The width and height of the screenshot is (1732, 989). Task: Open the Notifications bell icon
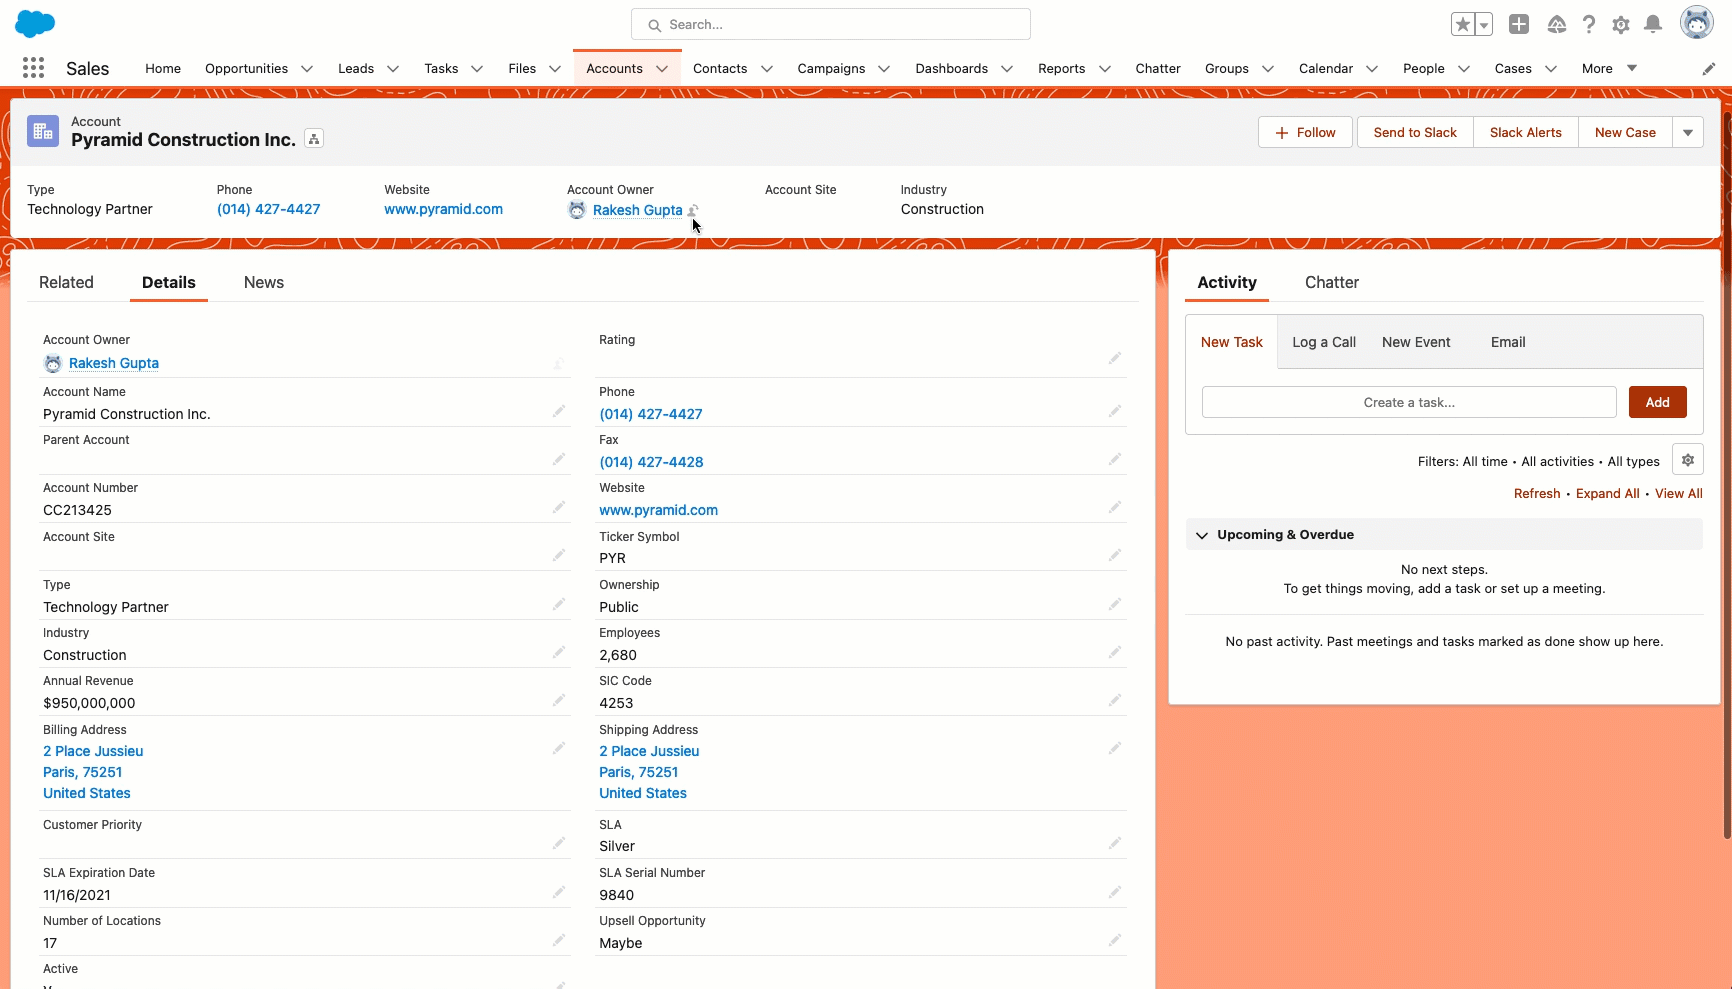(x=1653, y=24)
